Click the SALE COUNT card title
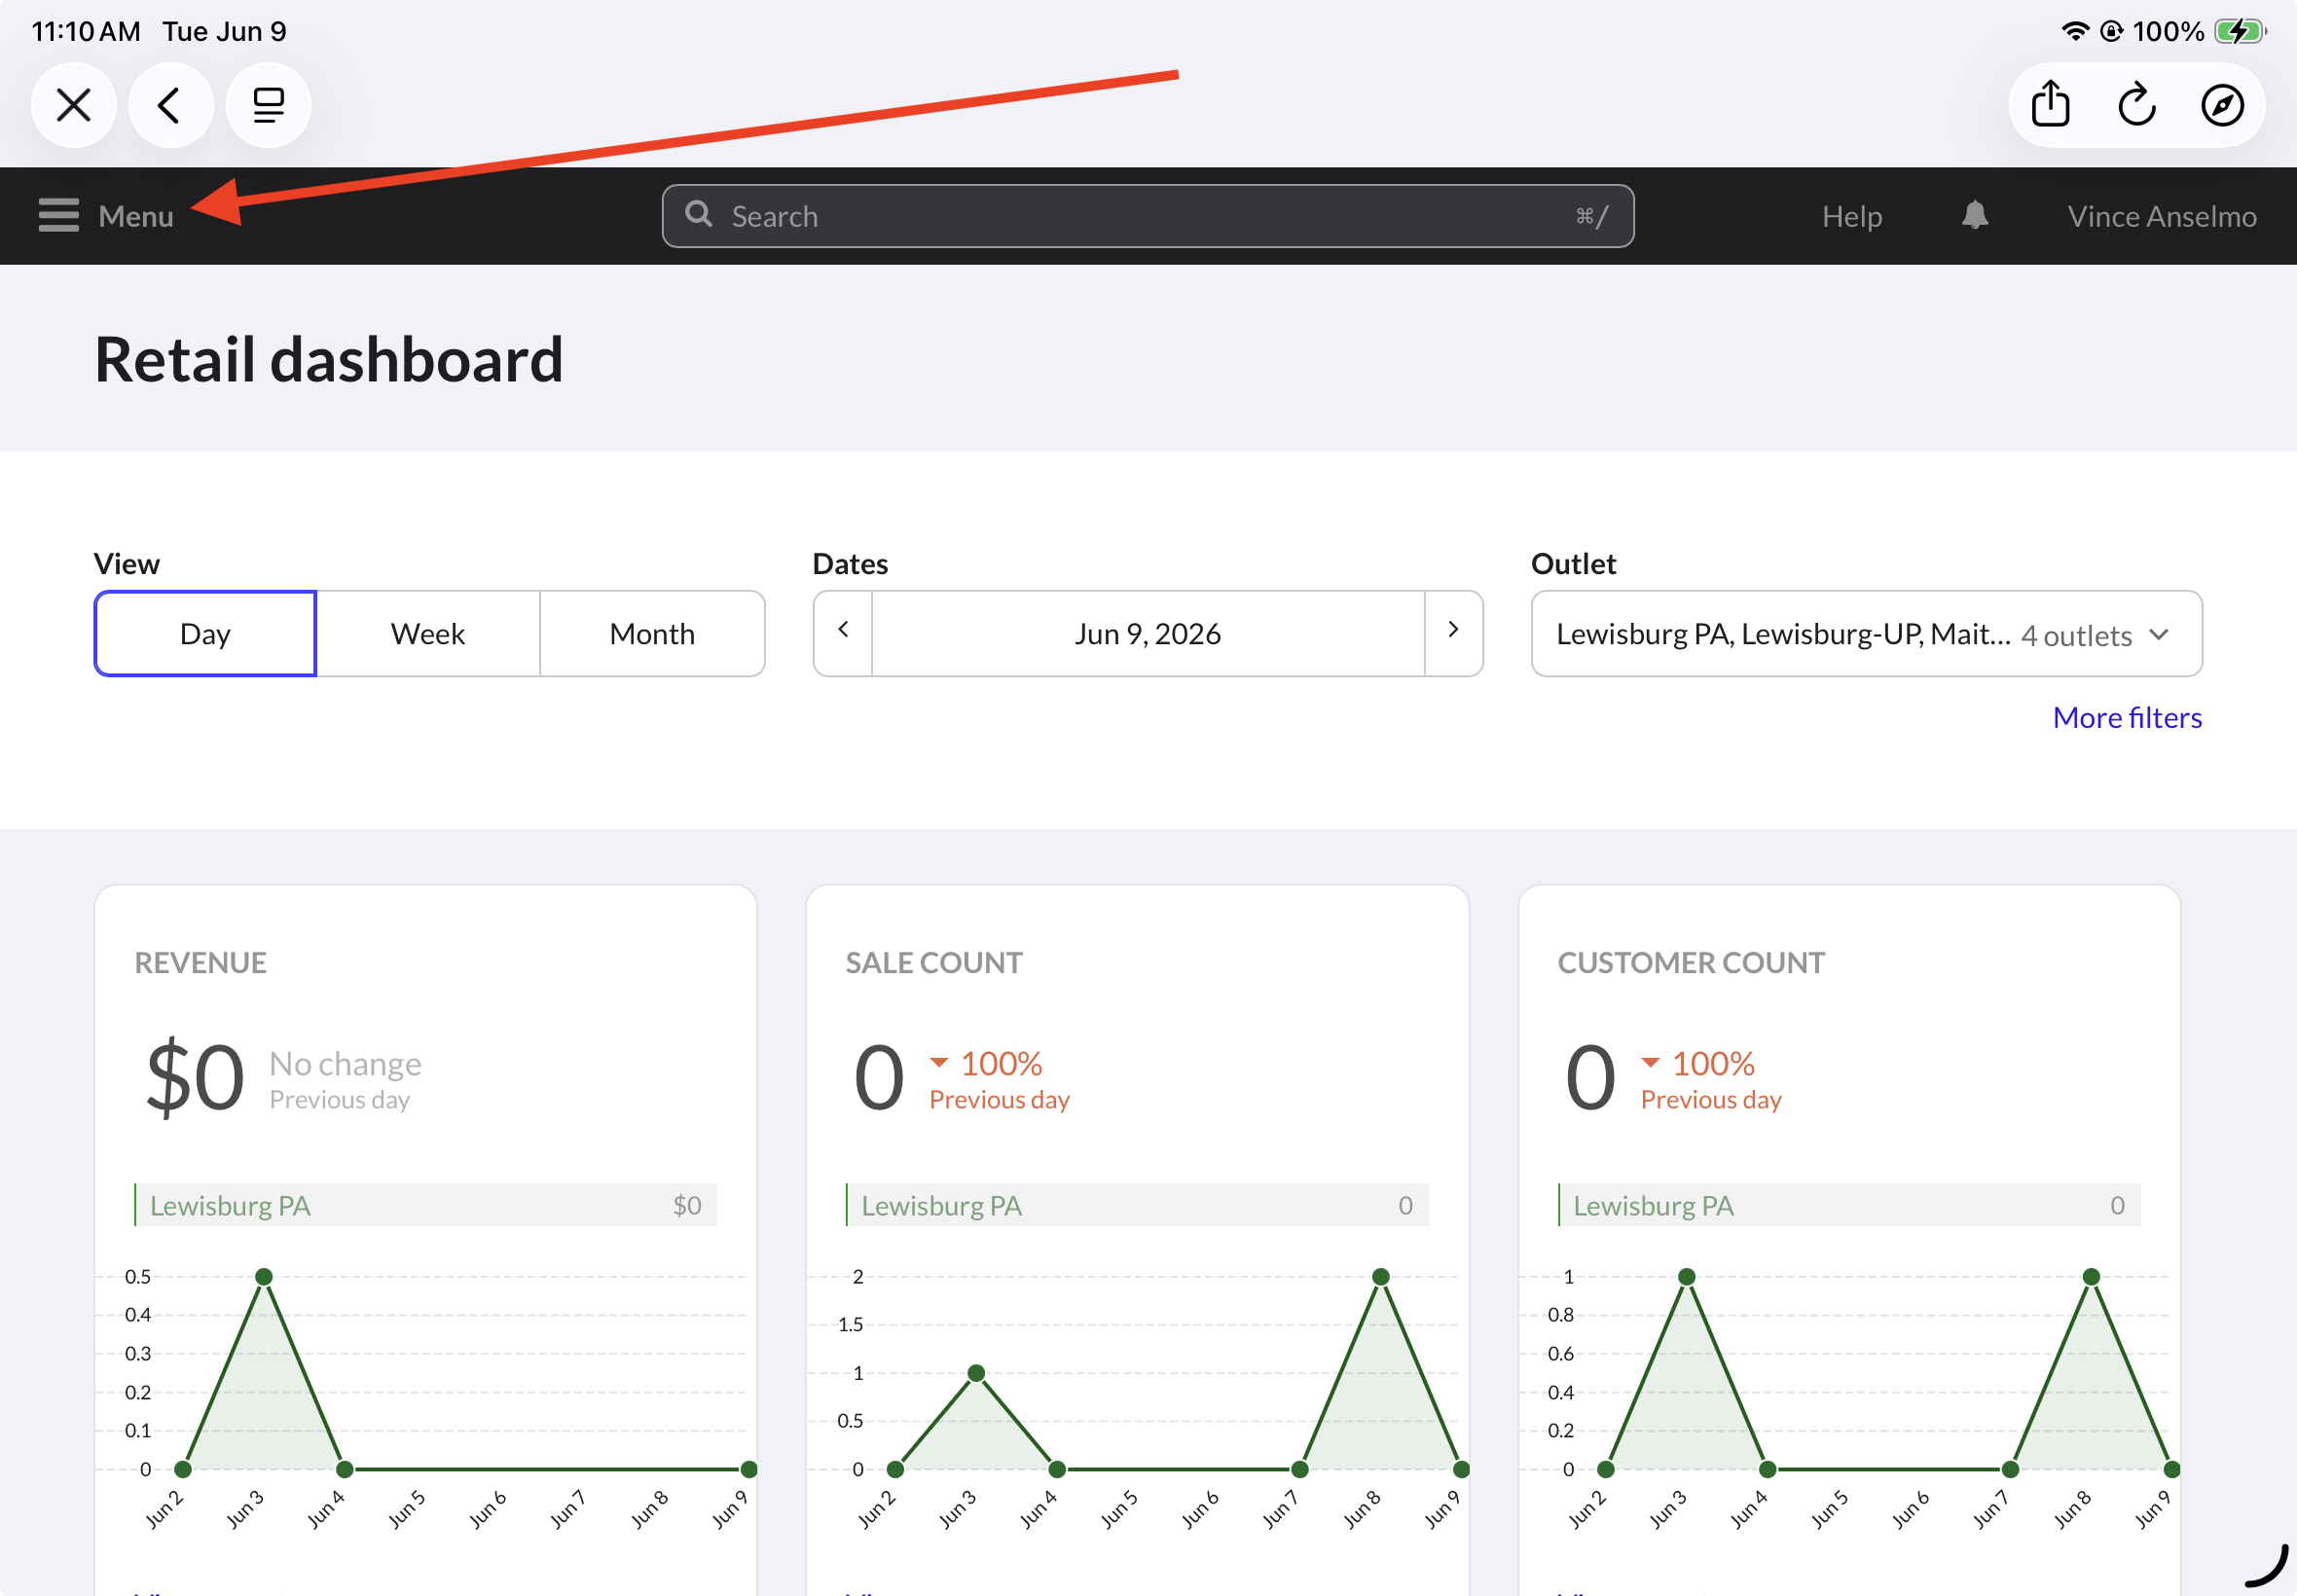The width and height of the screenshot is (2297, 1596). (x=934, y=962)
